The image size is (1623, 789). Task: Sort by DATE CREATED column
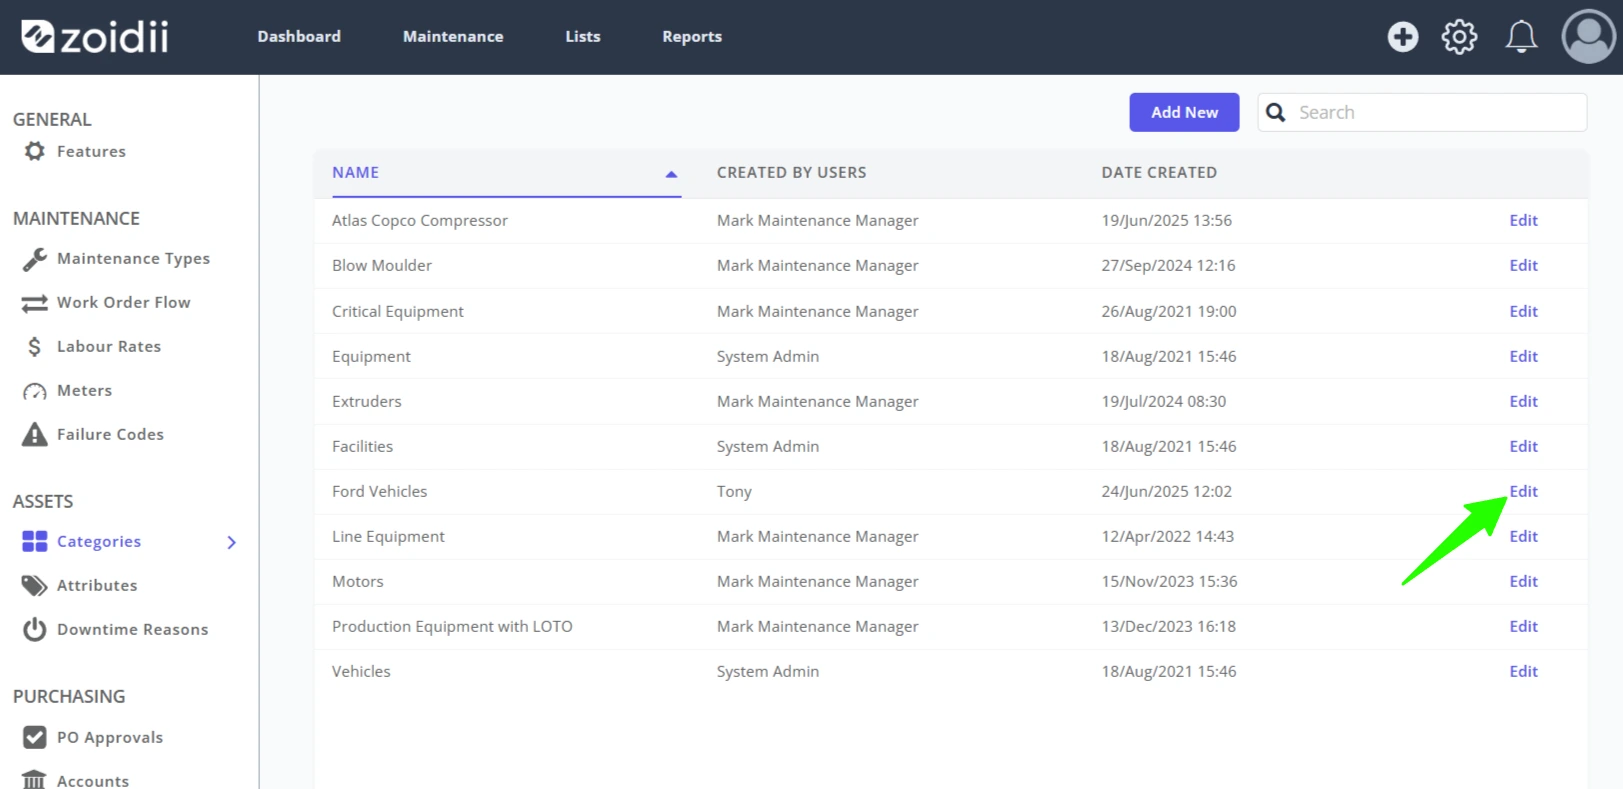point(1159,172)
